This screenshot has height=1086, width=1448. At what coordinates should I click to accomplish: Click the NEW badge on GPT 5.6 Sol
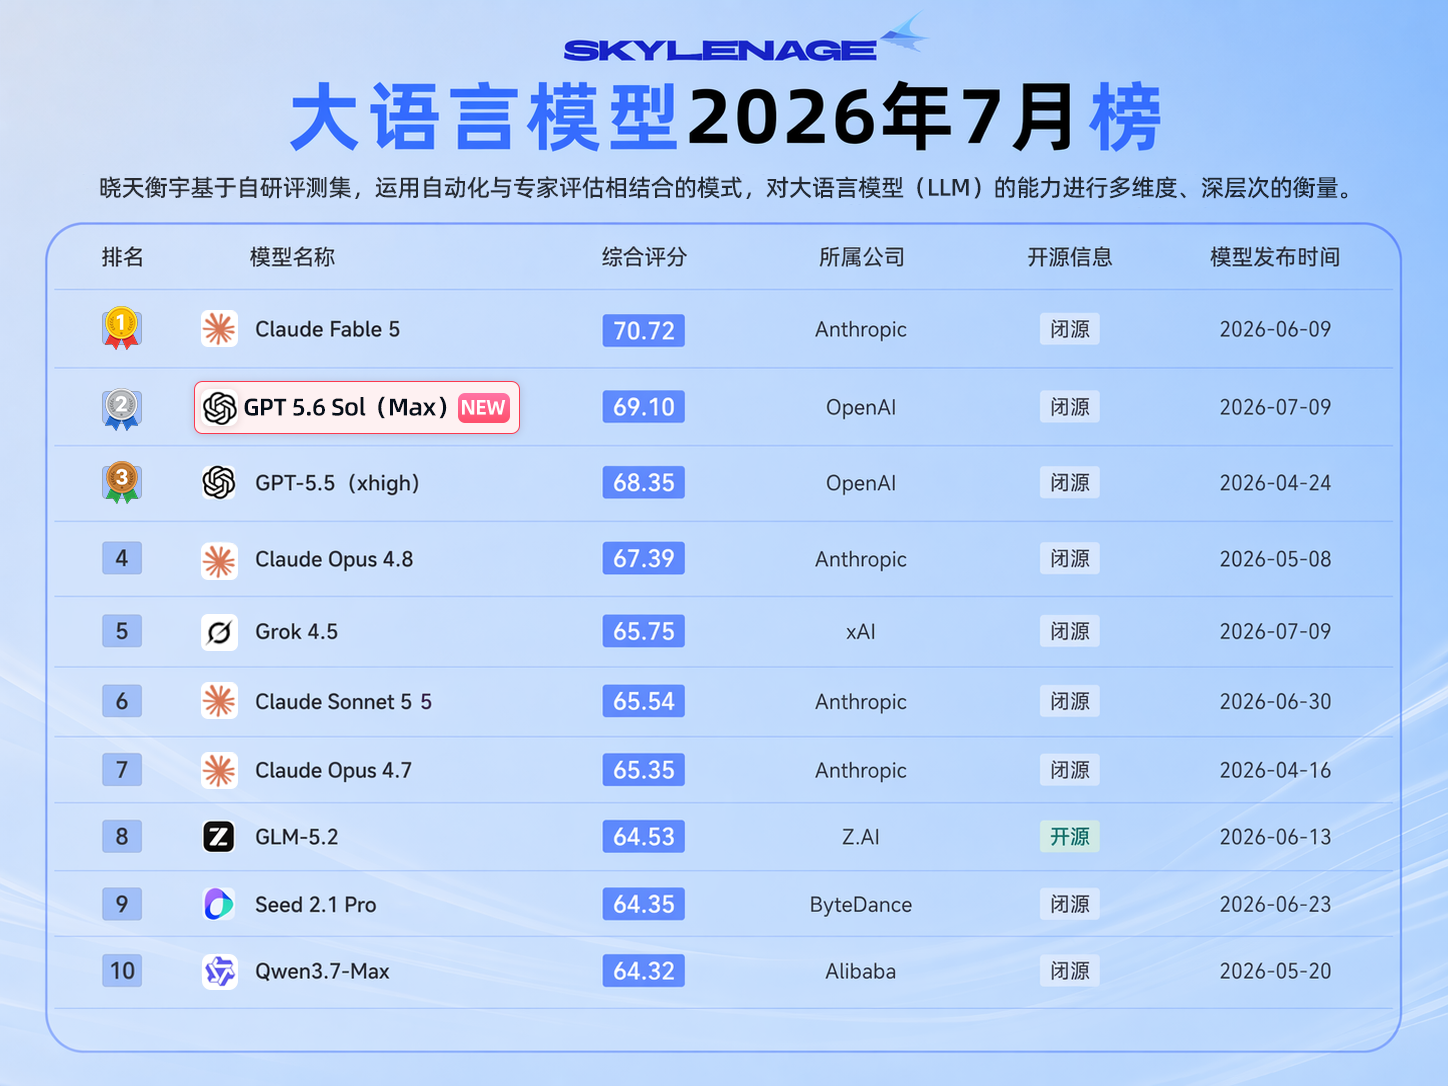(484, 408)
